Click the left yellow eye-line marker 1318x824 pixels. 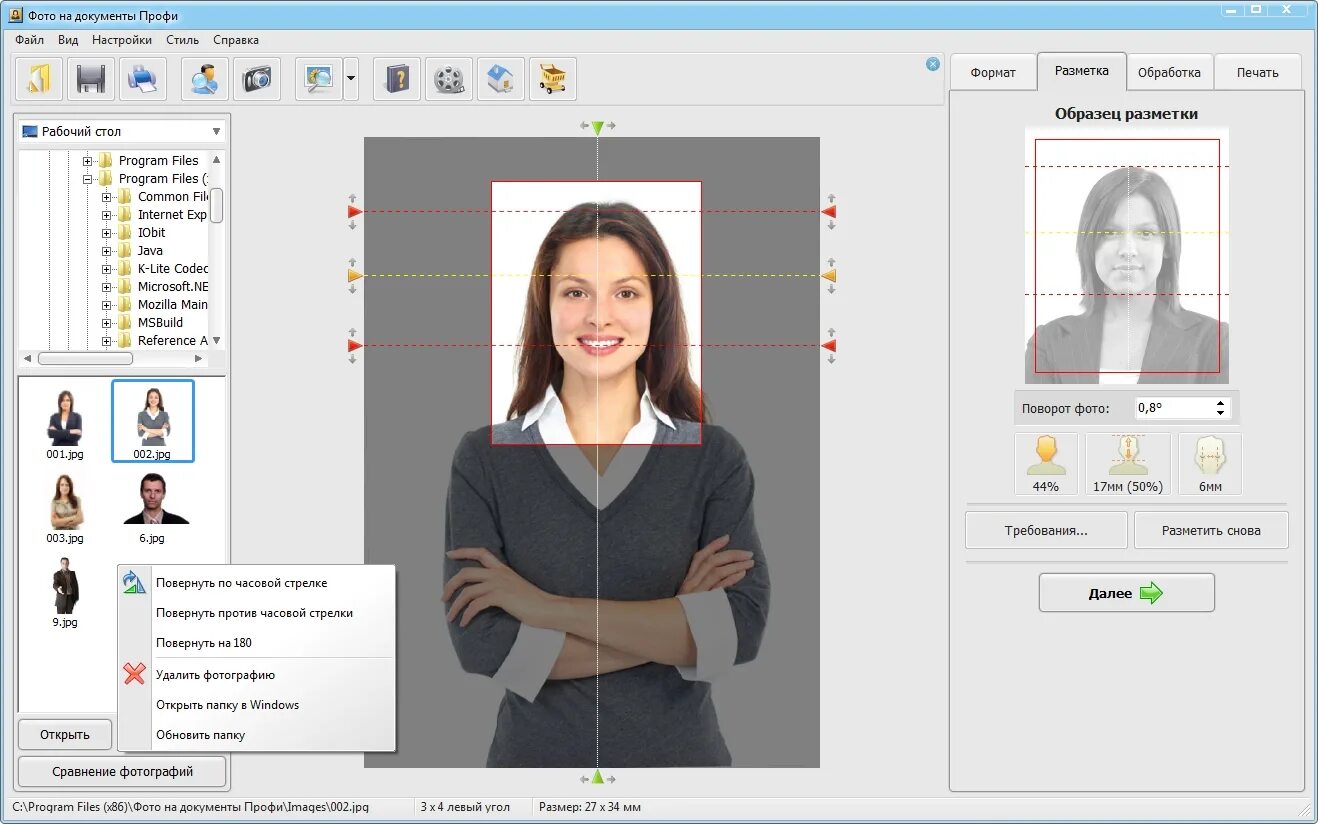[x=355, y=275]
